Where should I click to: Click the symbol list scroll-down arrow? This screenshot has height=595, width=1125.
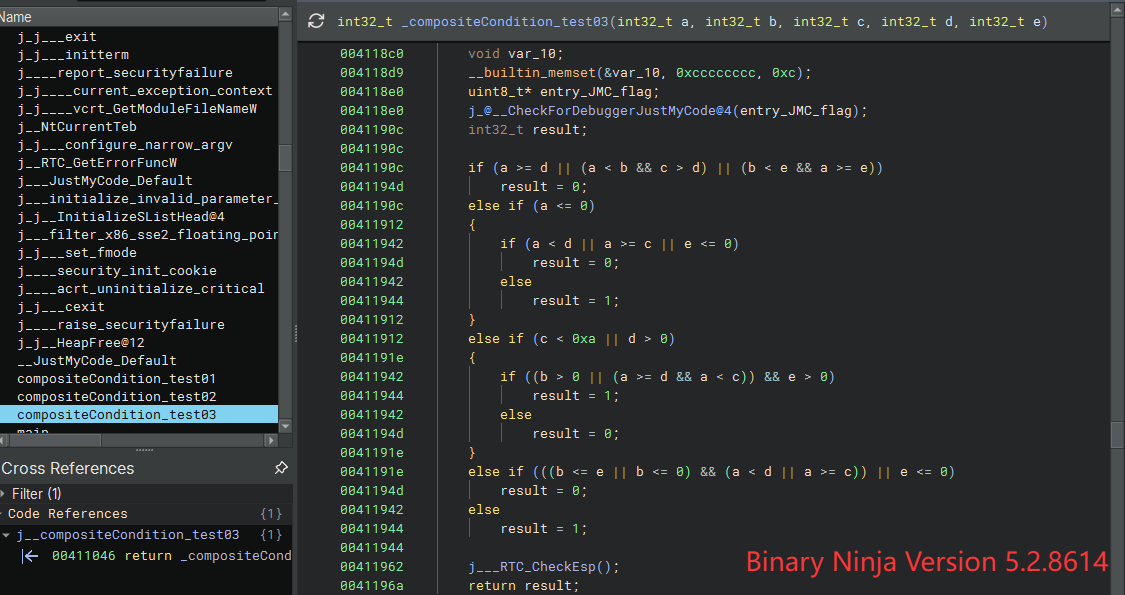tap(285, 426)
